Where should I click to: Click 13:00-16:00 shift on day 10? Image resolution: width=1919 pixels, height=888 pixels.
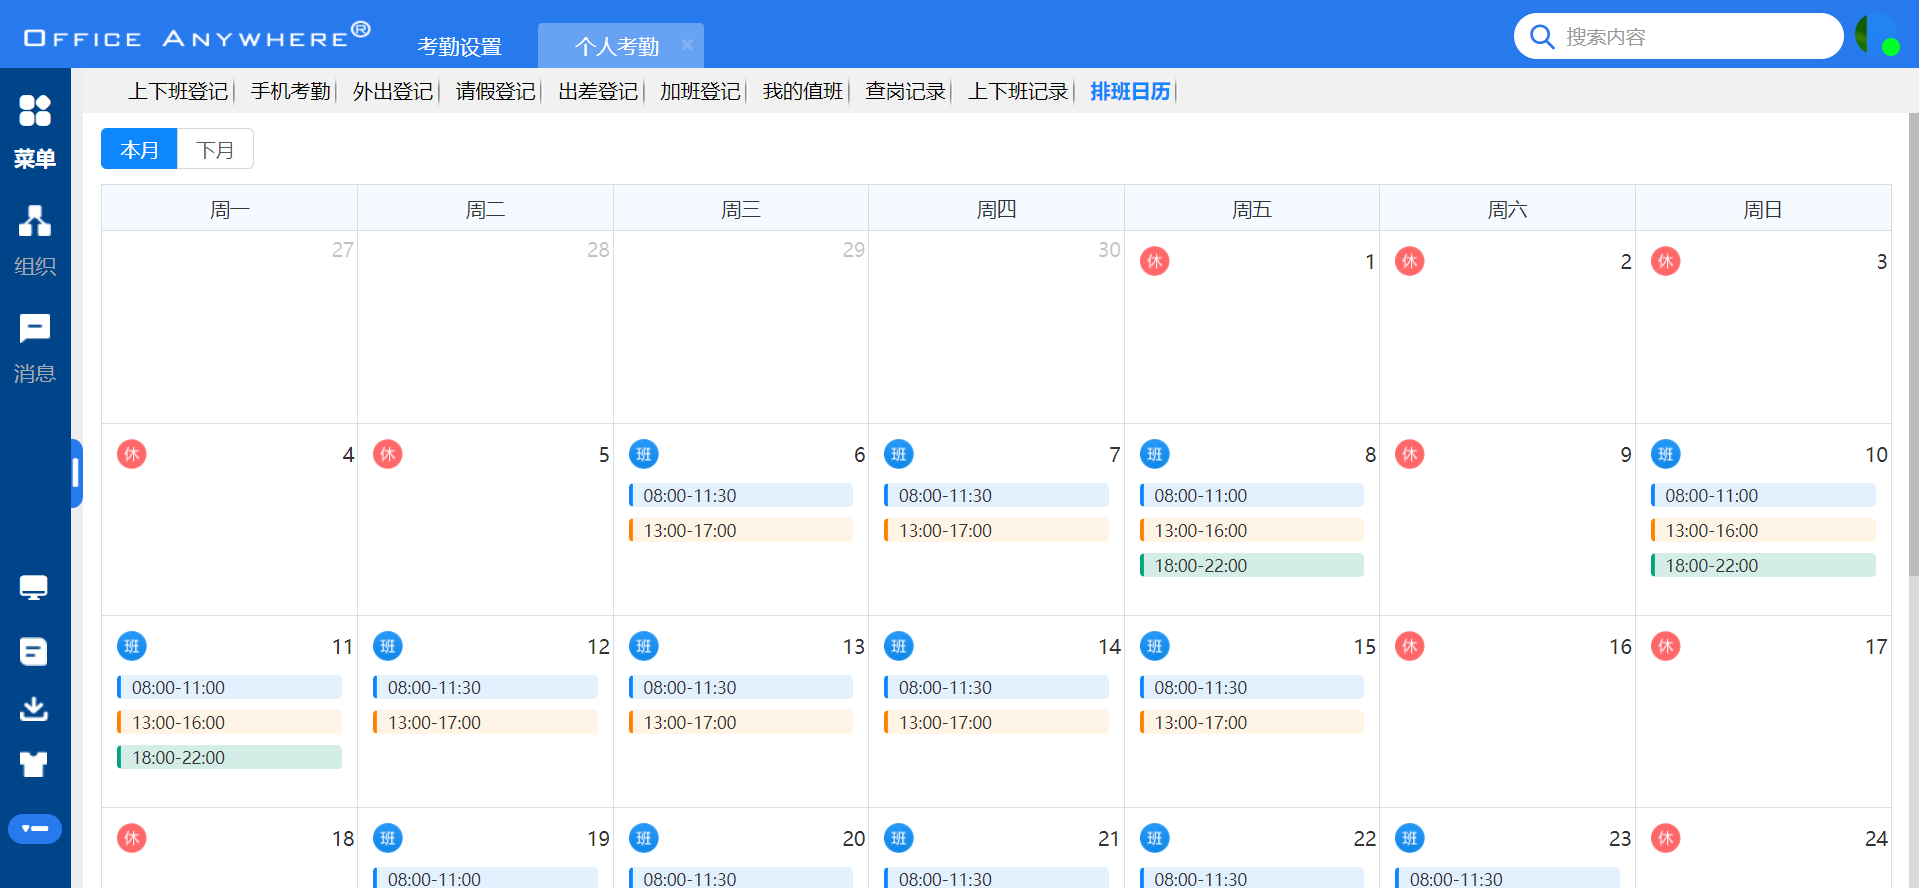pos(1763,531)
